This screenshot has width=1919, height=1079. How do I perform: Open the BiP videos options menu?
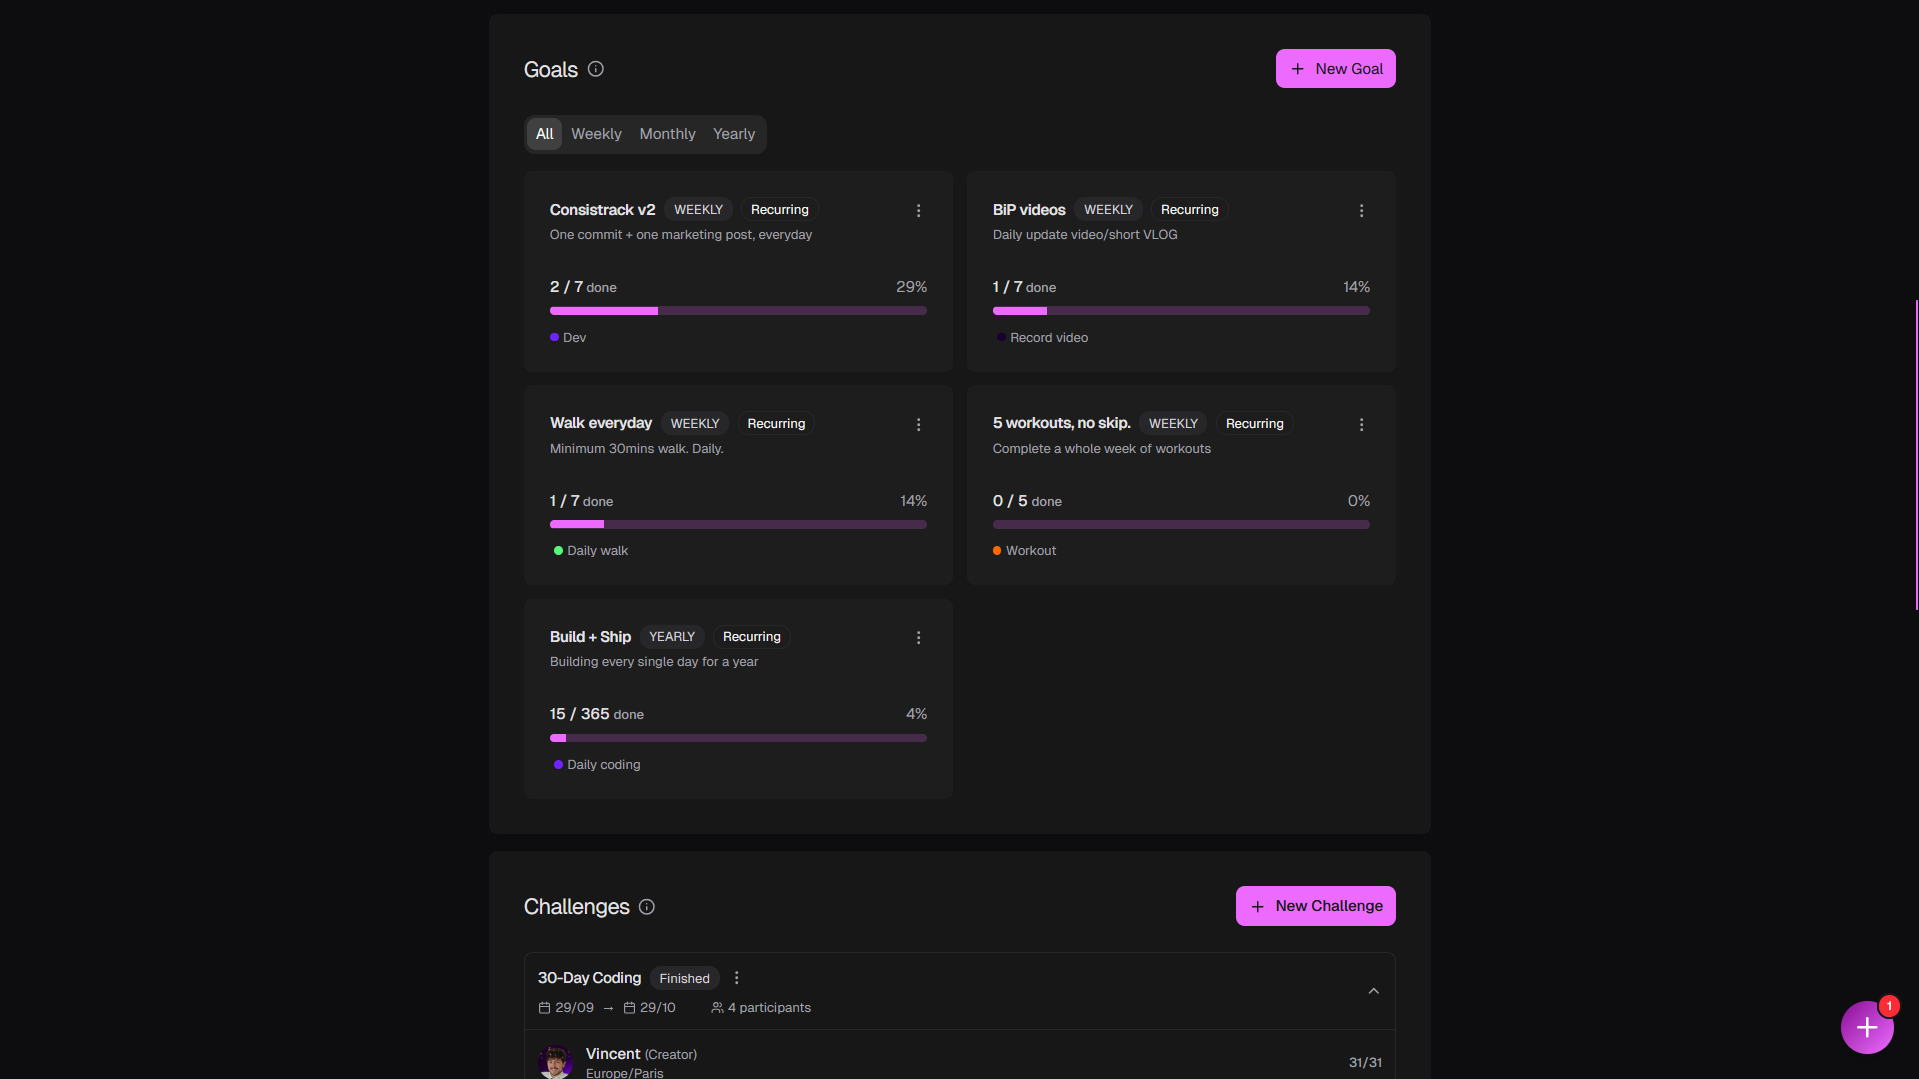point(1361,211)
